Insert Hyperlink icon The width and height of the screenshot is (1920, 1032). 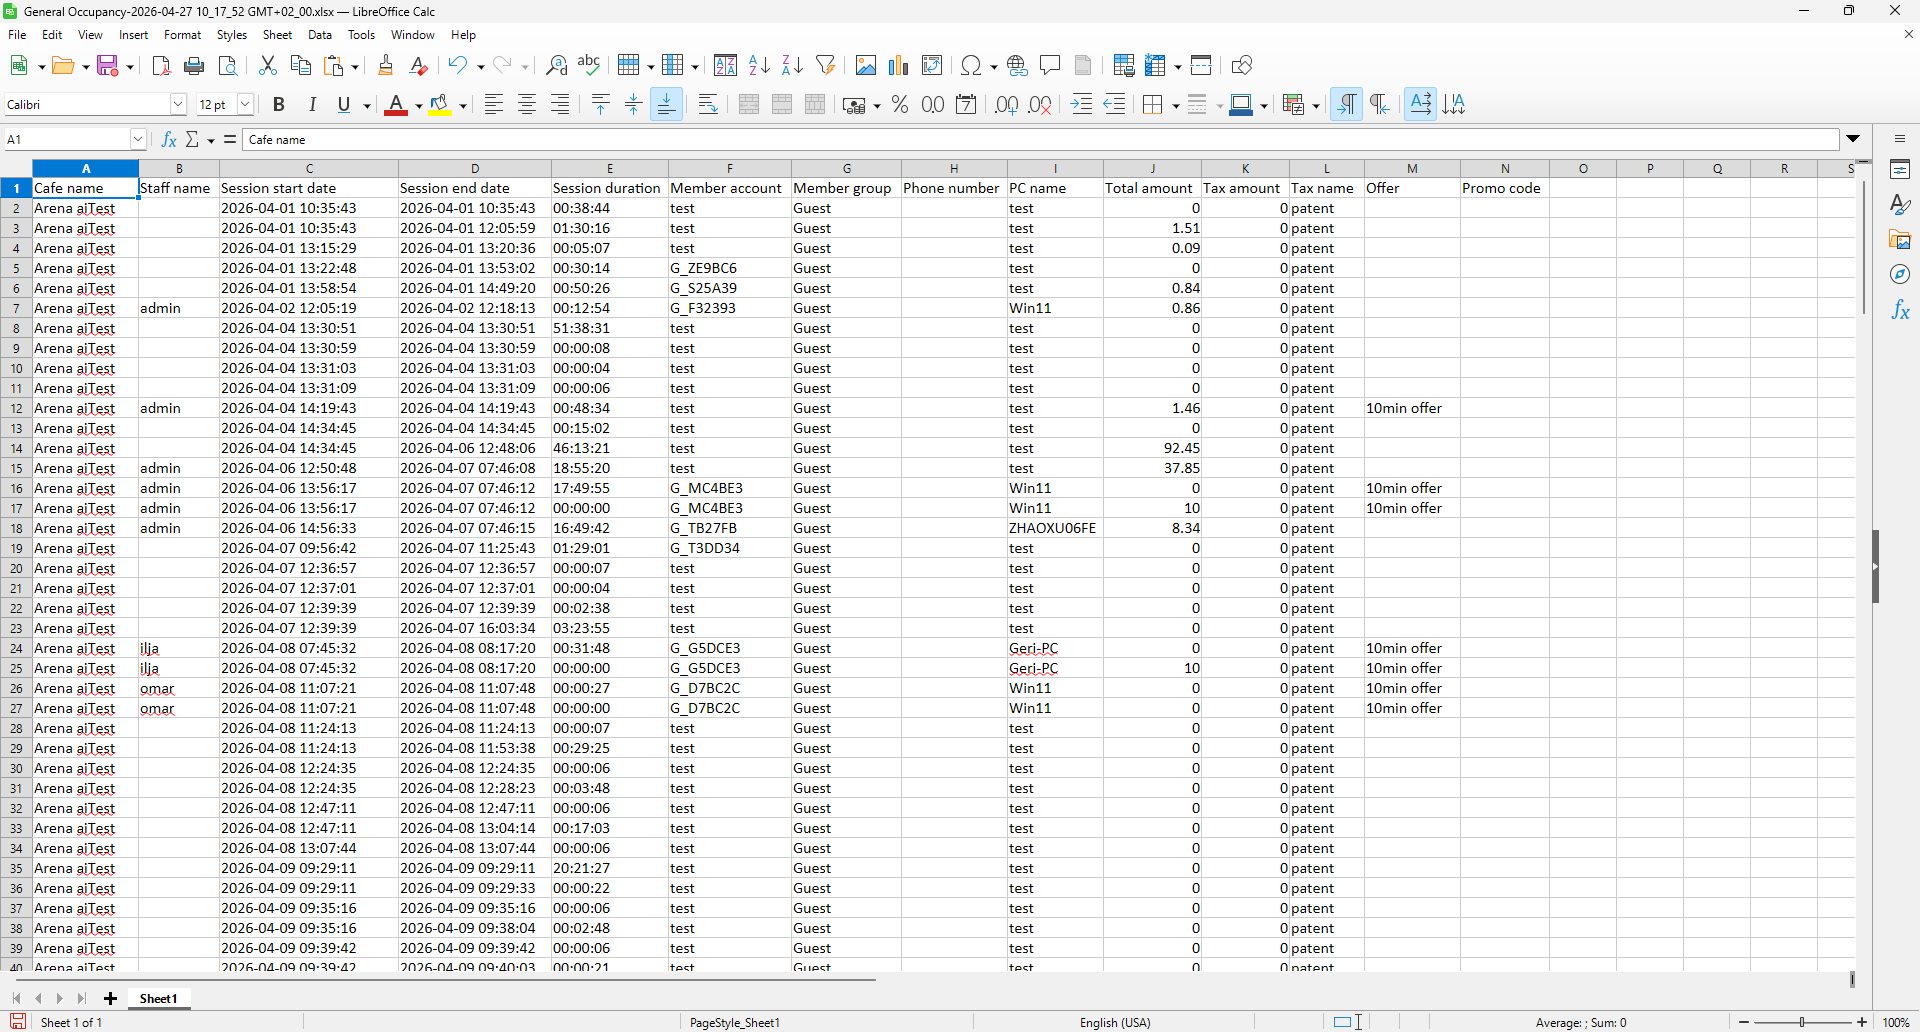coord(1017,66)
